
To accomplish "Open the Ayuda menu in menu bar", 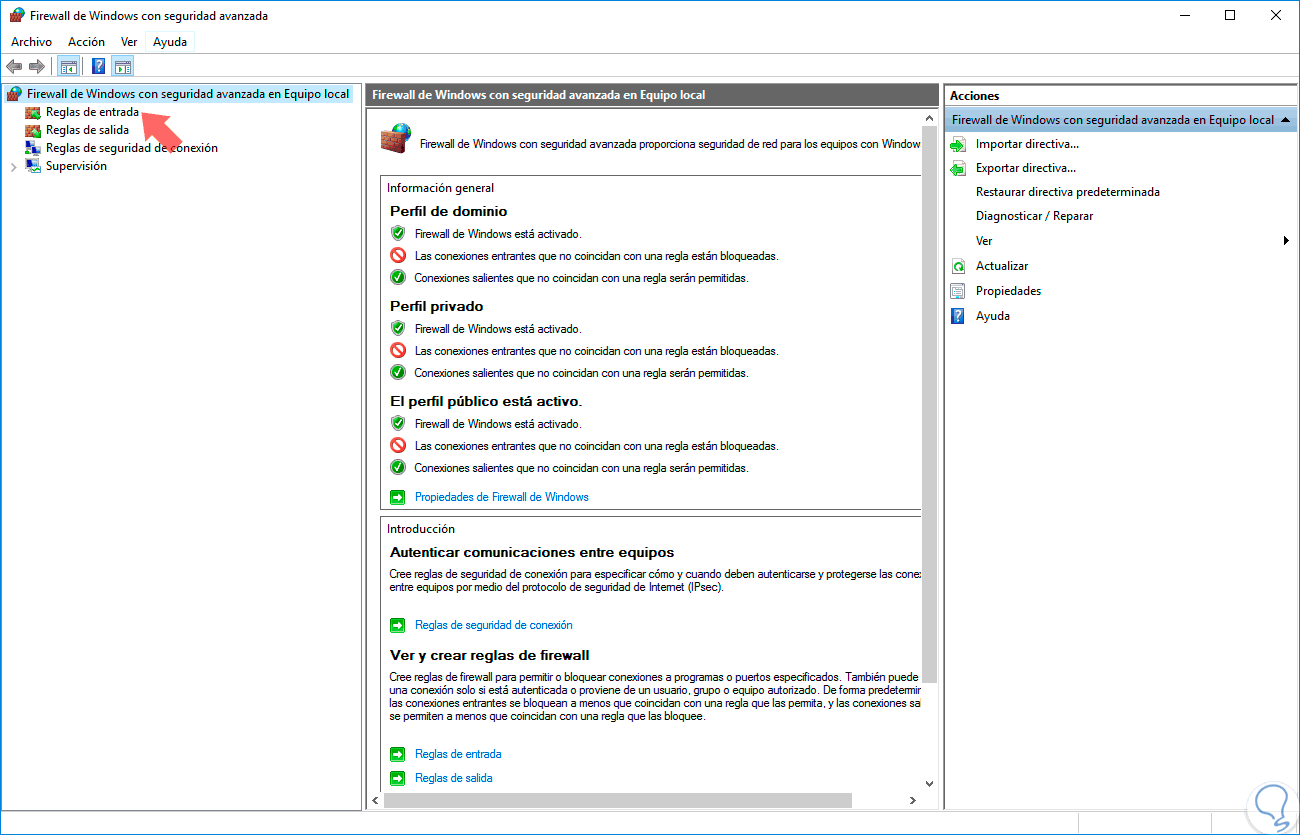I will pos(170,42).
